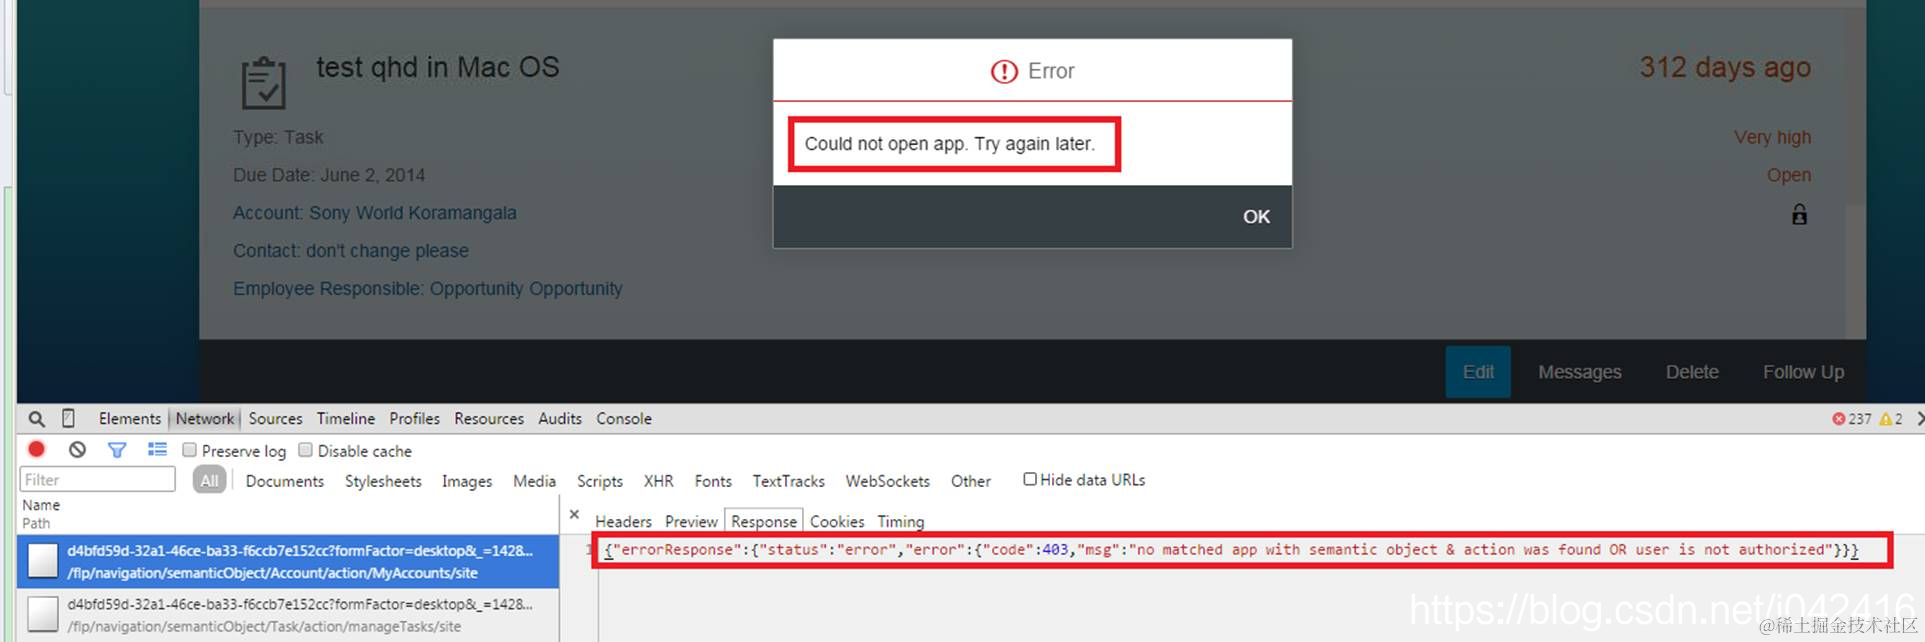Viewport: 1925px width, 642px height.
Task: Switch to the Profiles panel
Action: tap(414, 419)
